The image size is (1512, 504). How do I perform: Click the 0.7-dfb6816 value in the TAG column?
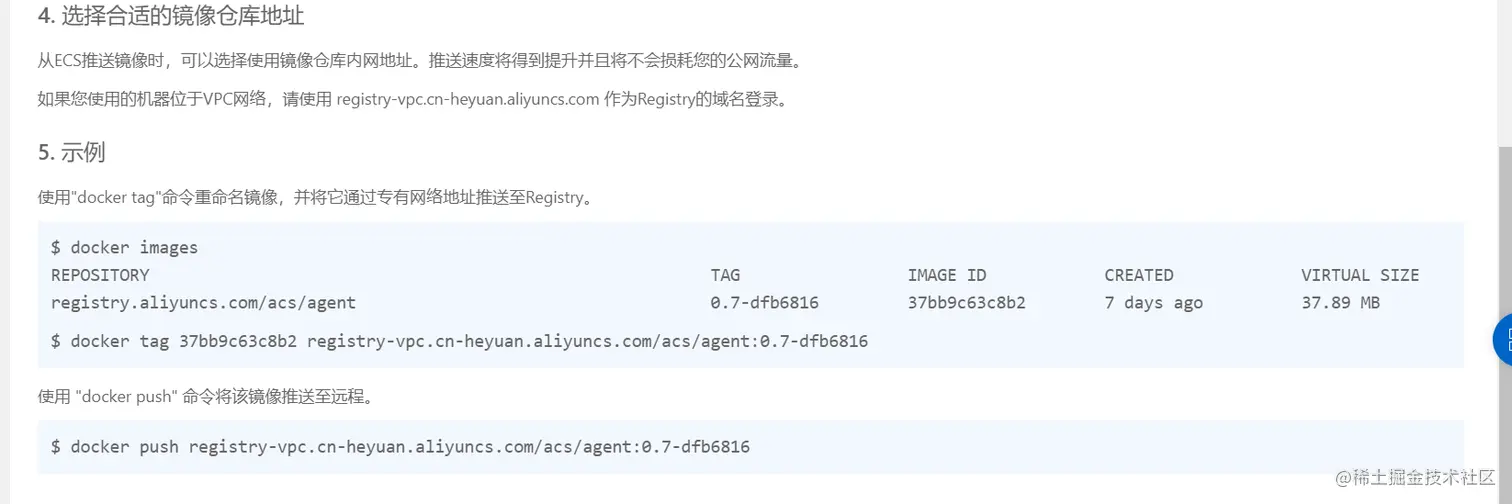tap(764, 302)
